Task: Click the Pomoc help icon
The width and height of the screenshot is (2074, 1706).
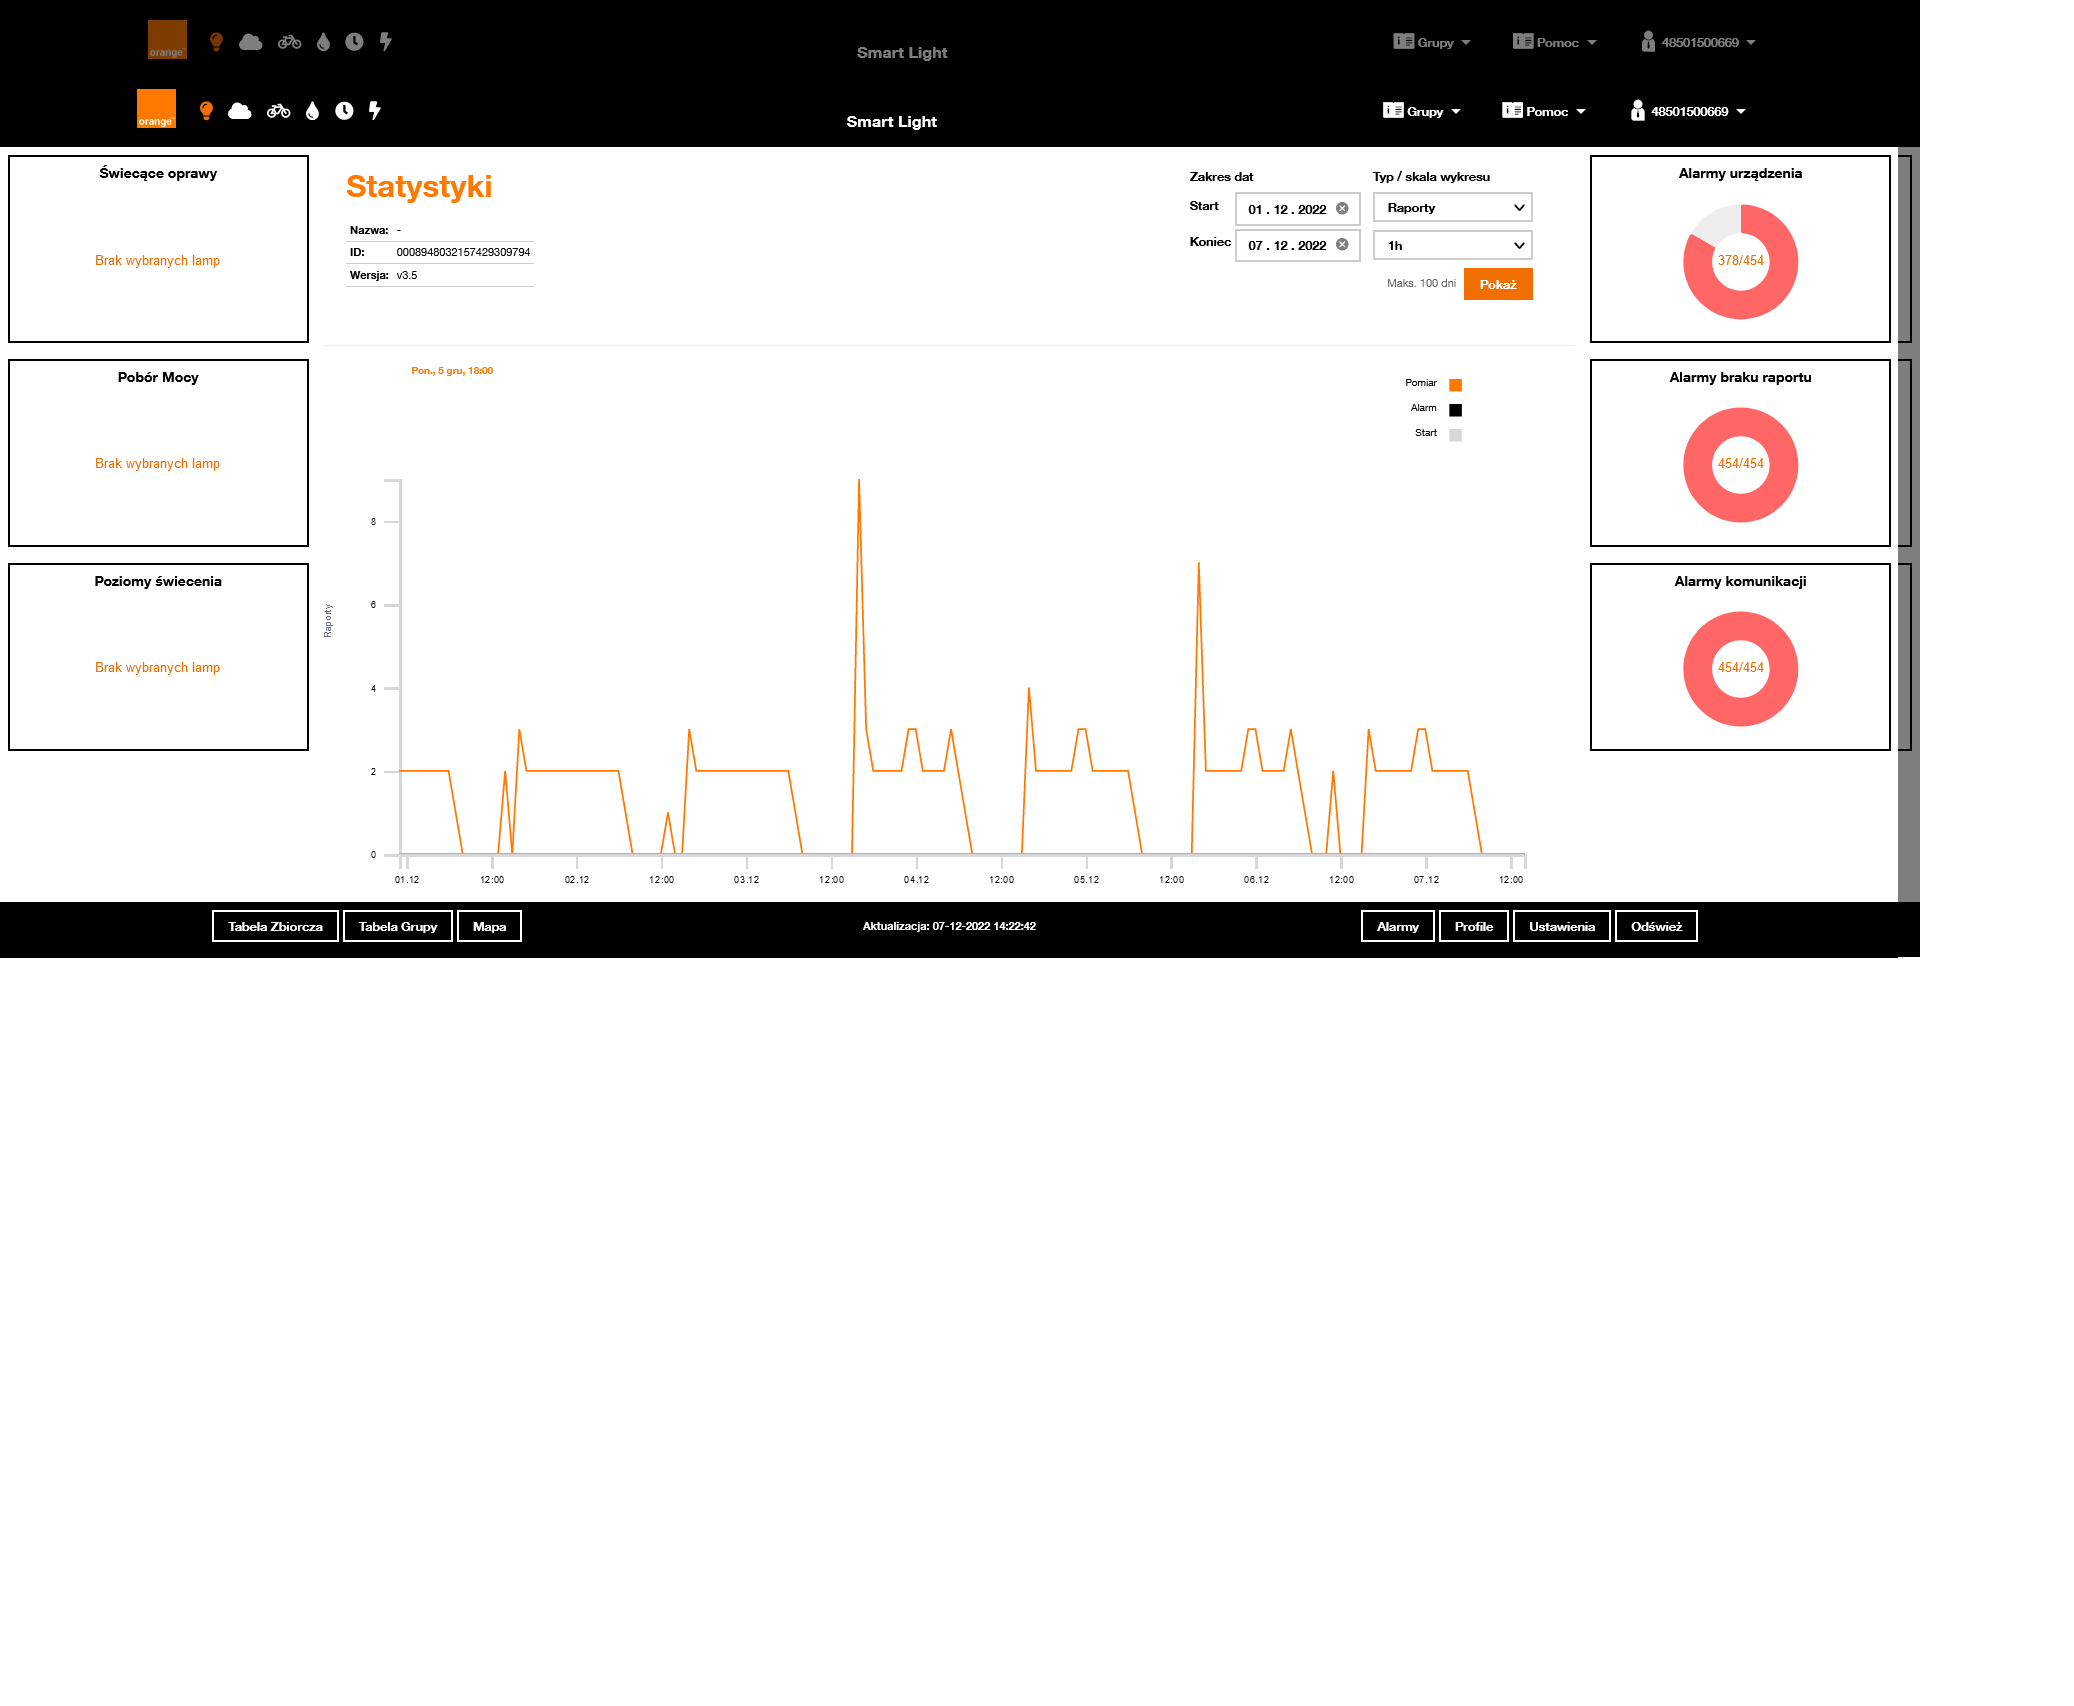Action: point(1512,110)
